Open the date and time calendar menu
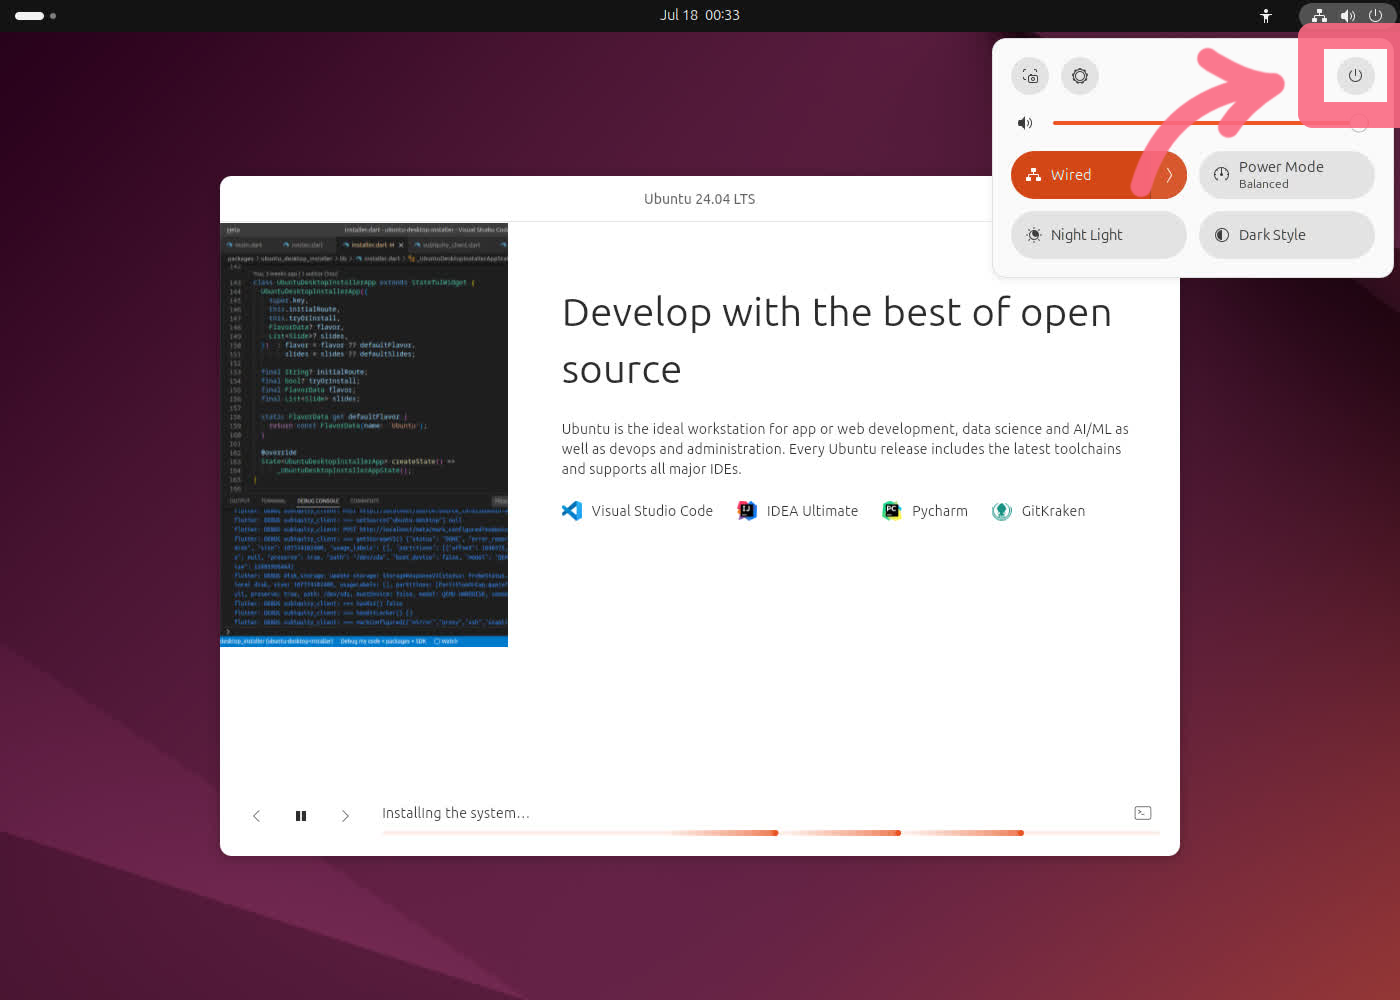The height and width of the screenshot is (1000, 1400). (x=700, y=15)
